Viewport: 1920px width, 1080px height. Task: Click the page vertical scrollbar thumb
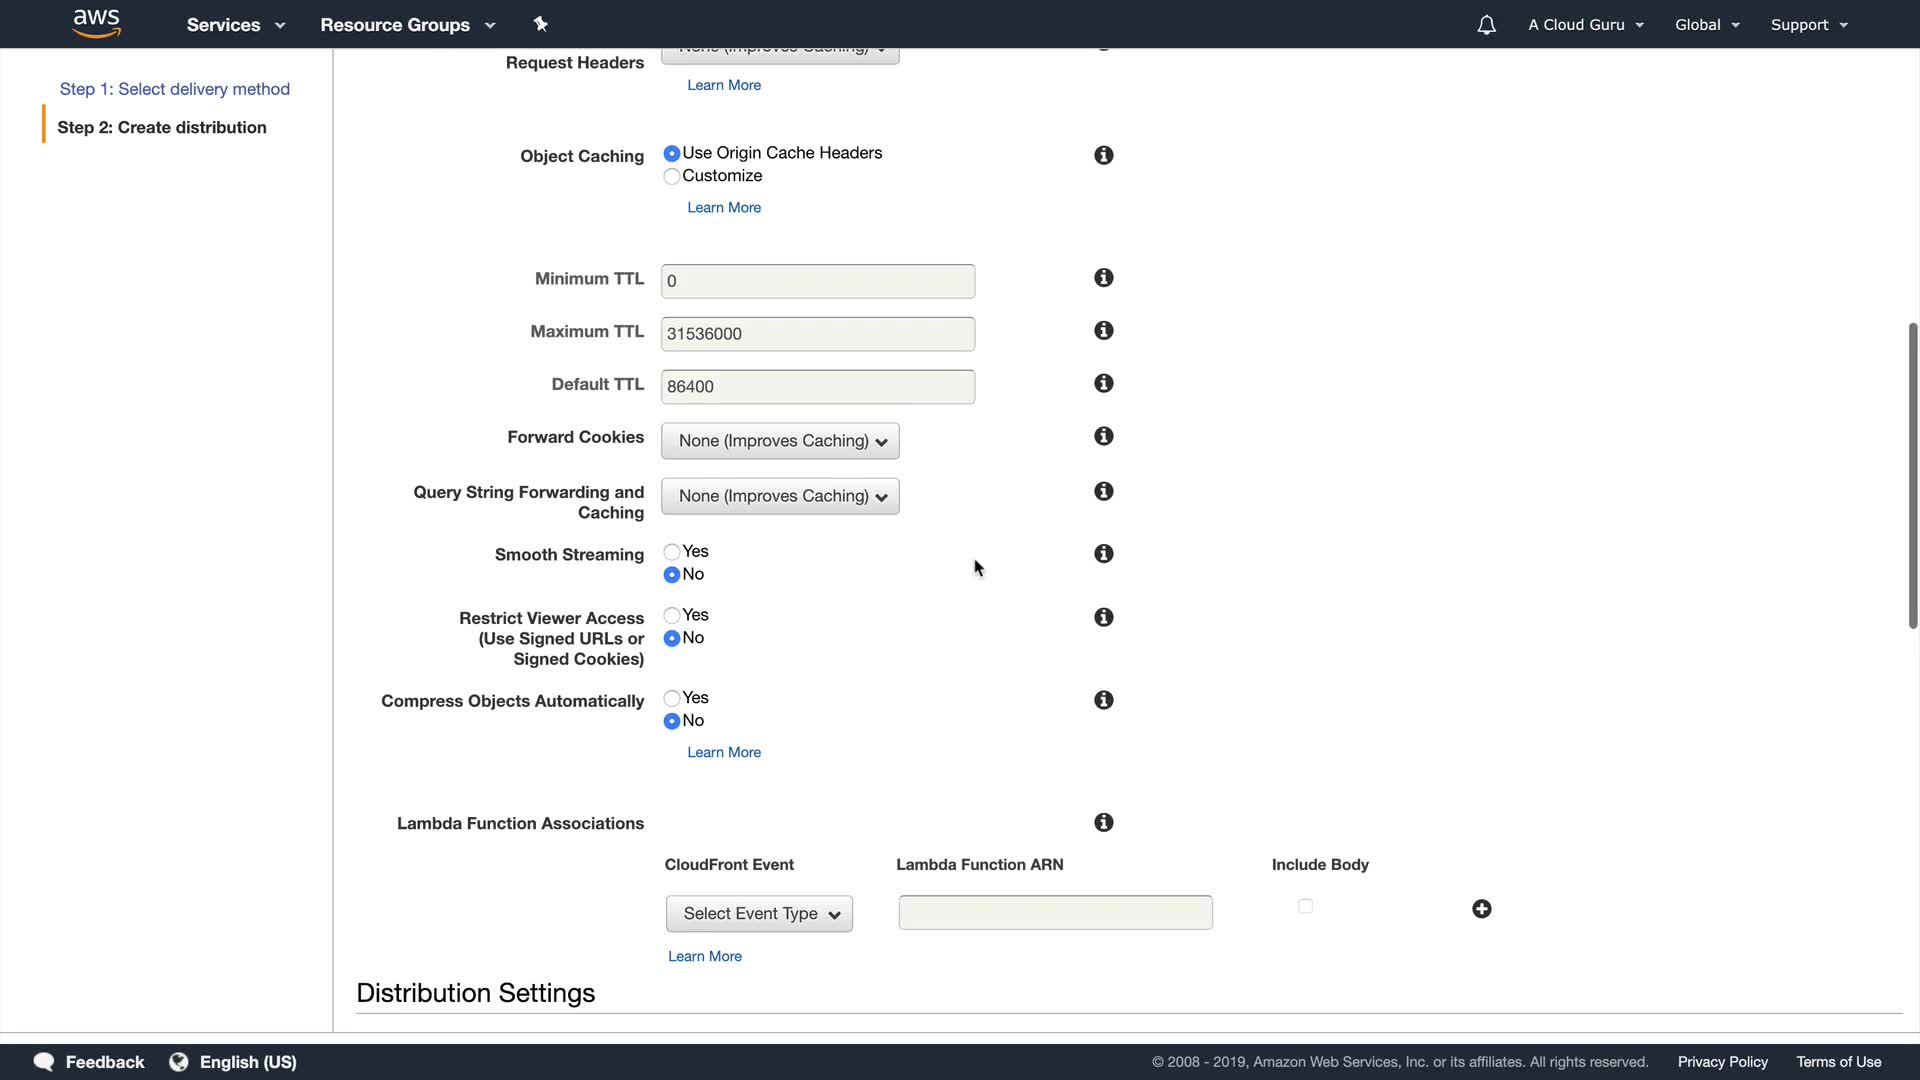tap(1912, 475)
